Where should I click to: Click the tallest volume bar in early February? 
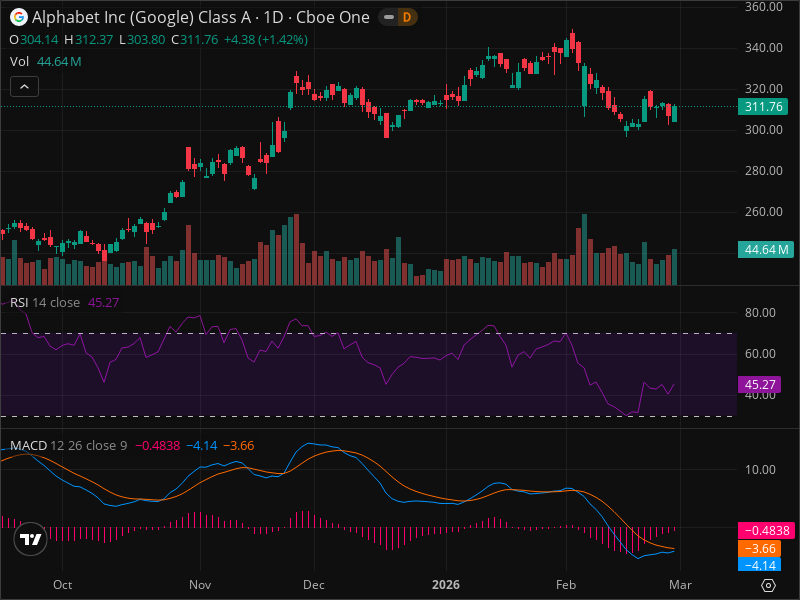[x=584, y=249]
